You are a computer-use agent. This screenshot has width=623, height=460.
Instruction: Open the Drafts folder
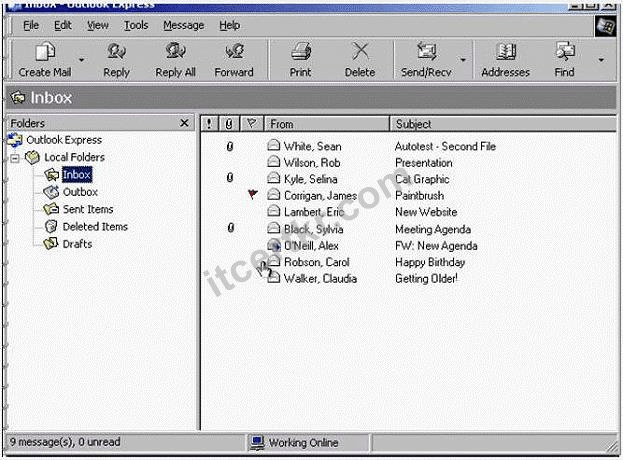[x=77, y=244]
